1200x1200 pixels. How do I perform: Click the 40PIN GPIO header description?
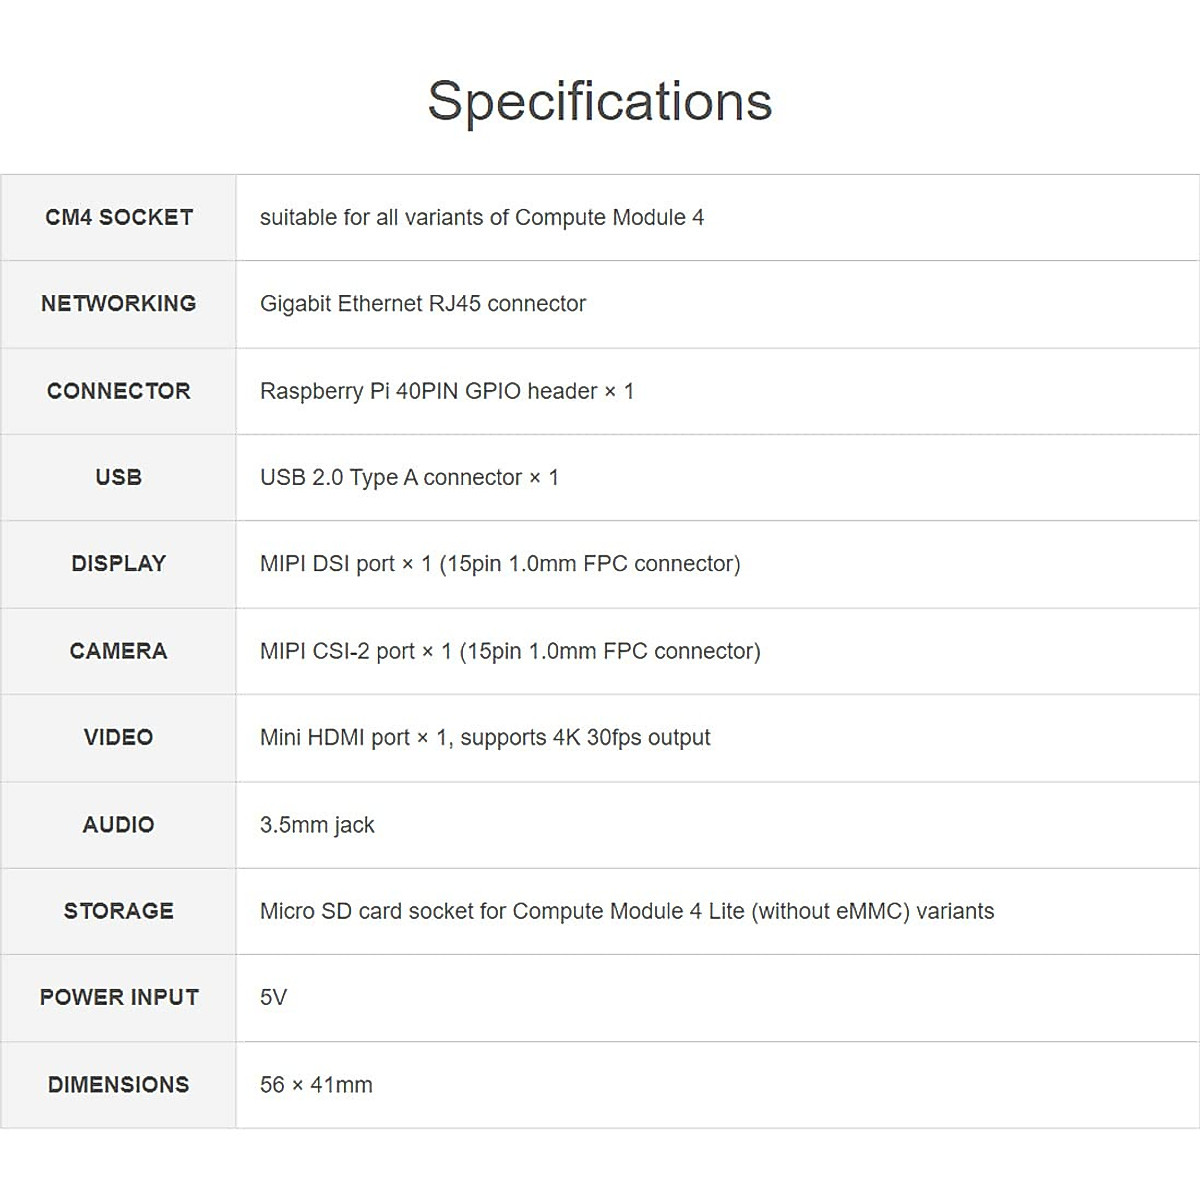(446, 391)
